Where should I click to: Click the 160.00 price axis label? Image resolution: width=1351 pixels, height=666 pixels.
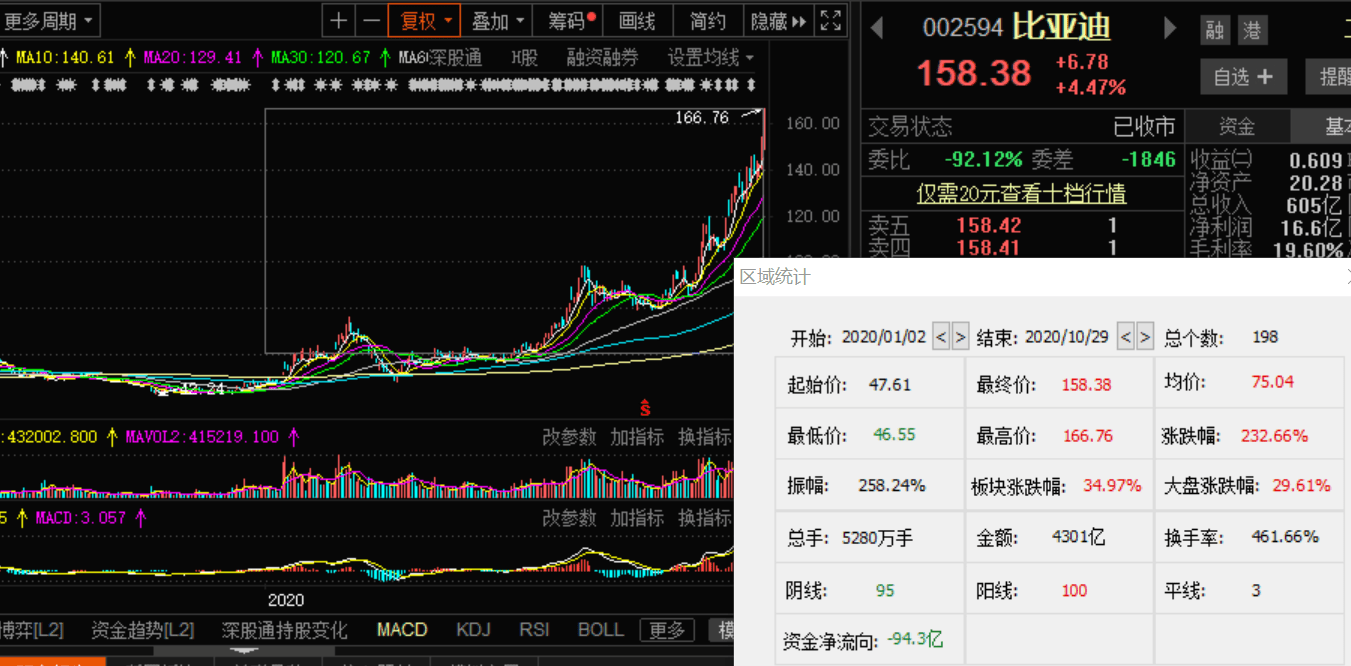pyautogui.click(x=813, y=123)
